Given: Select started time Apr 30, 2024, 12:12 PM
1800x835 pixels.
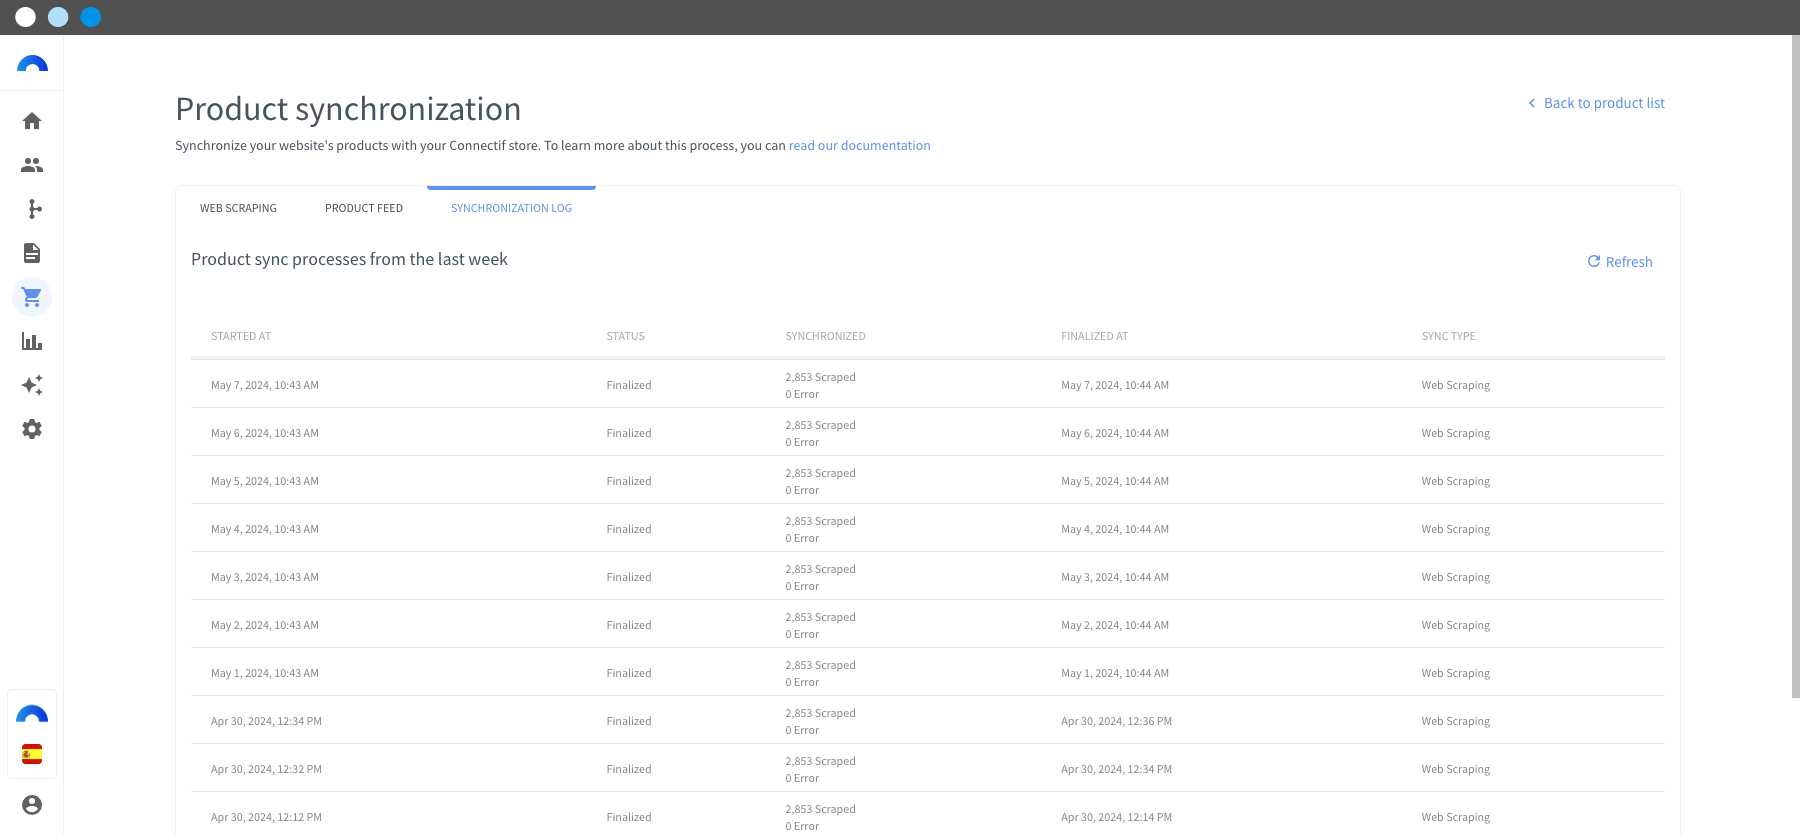Looking at the screenshot, I should pos(266,817).
